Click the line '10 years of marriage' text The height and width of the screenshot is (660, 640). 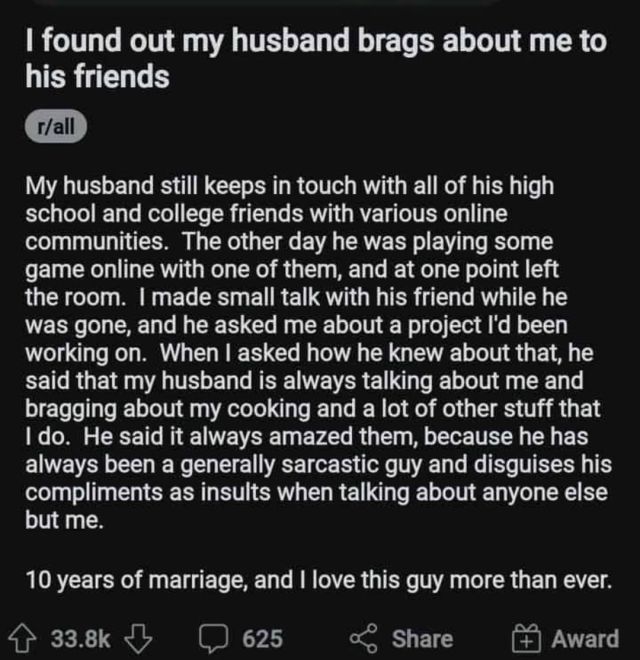(318, 581)
